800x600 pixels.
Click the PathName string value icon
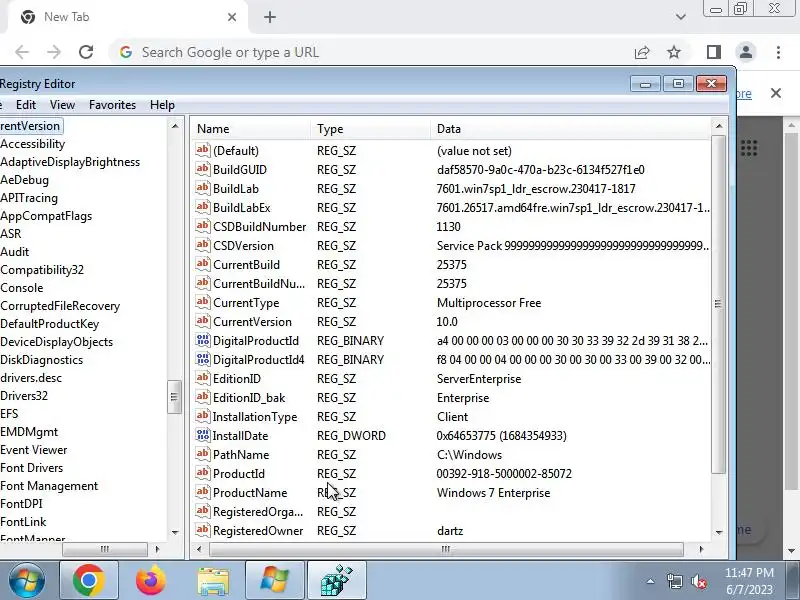(203, 454)
